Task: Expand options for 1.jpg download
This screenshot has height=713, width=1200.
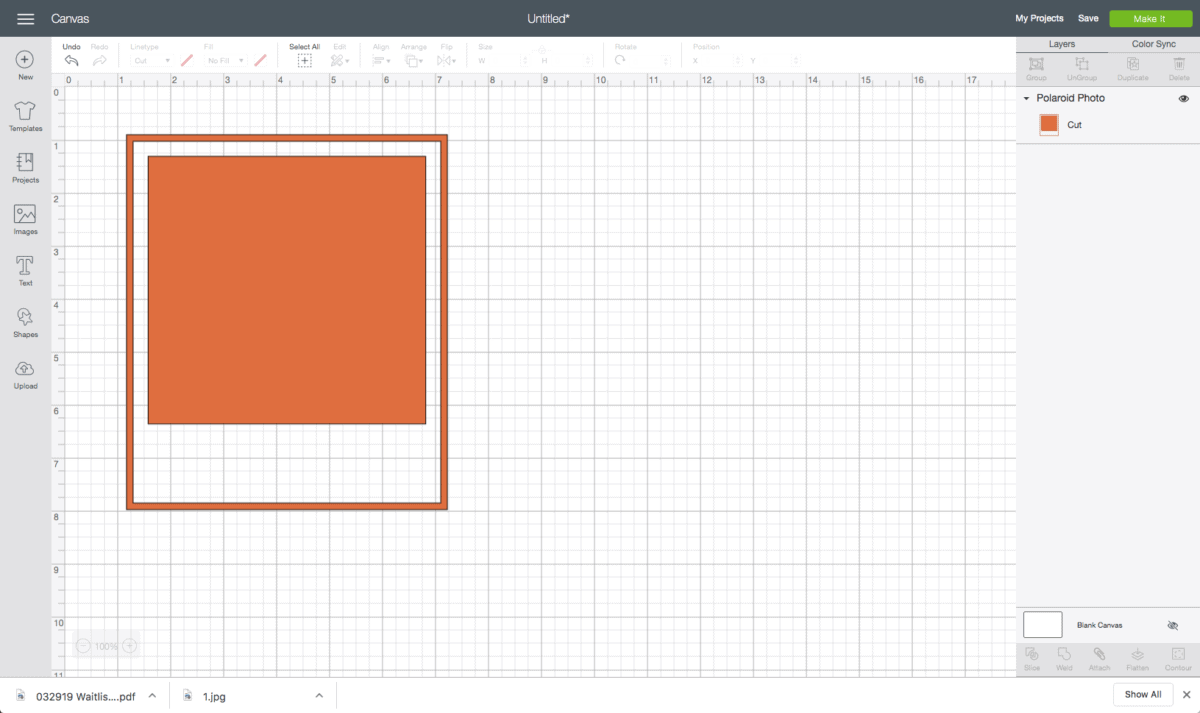Action: tap(319, 695)
